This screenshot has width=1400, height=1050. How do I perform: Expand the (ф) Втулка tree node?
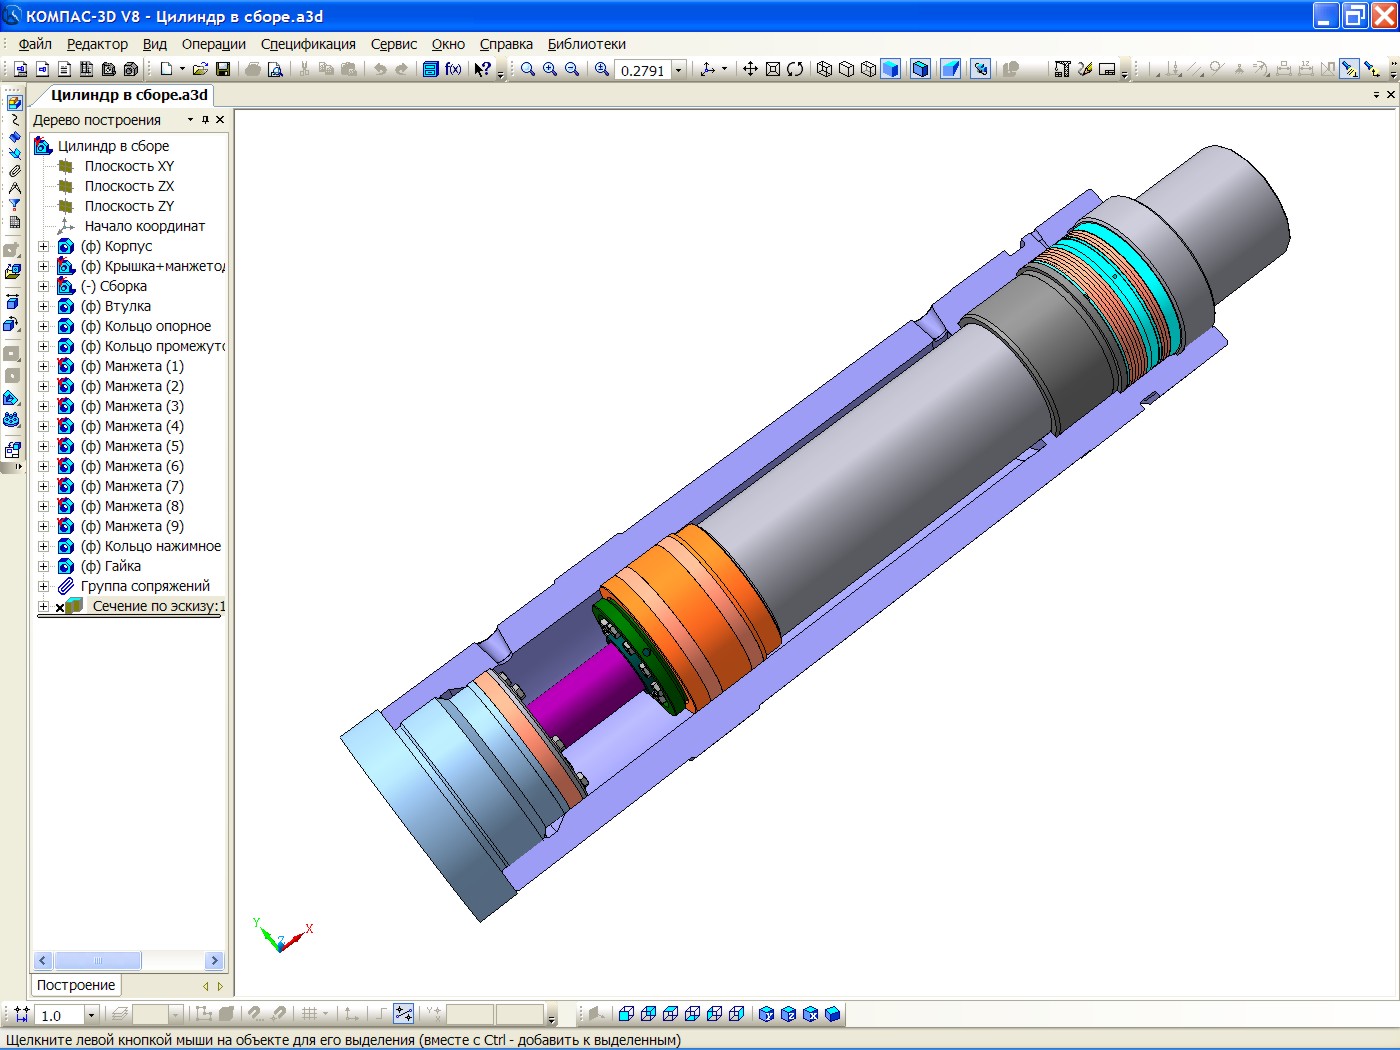pos(43,306)
